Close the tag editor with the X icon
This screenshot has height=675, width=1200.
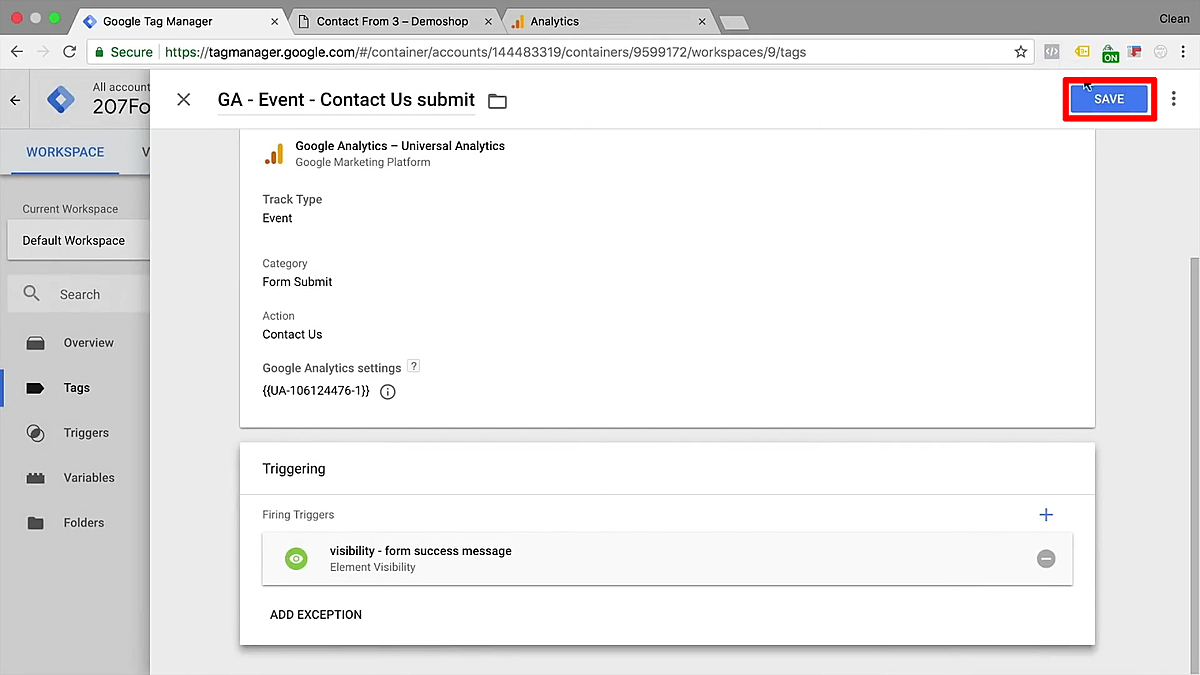(183, 99)
